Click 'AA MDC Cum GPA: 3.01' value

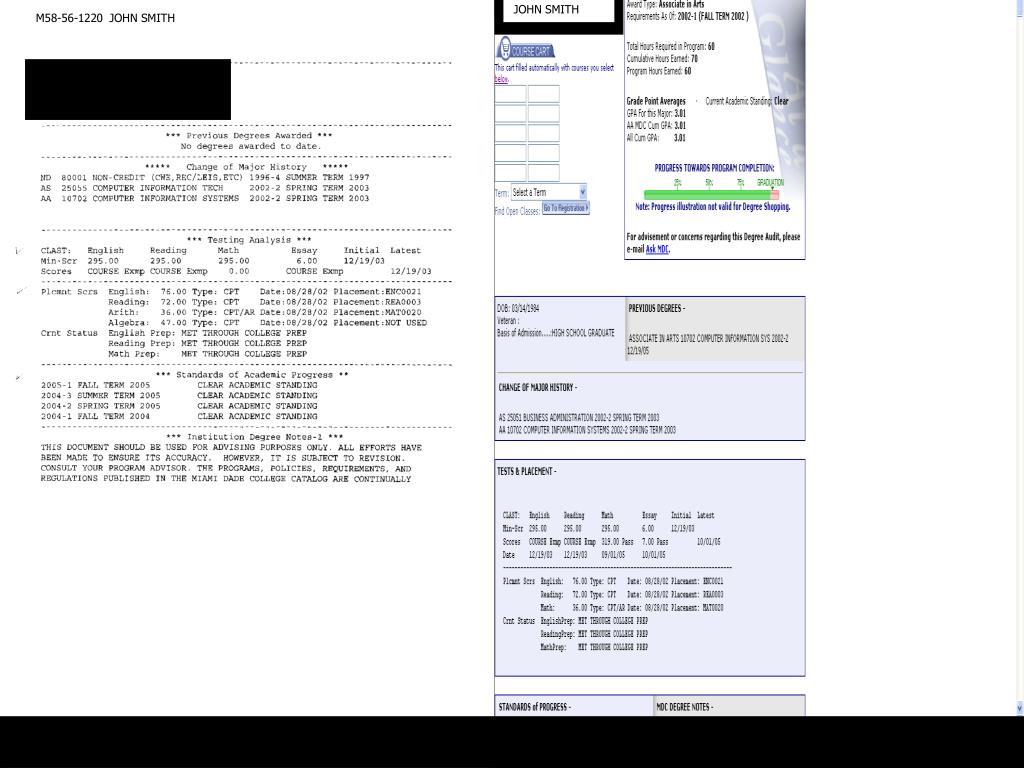coord(656,126)
